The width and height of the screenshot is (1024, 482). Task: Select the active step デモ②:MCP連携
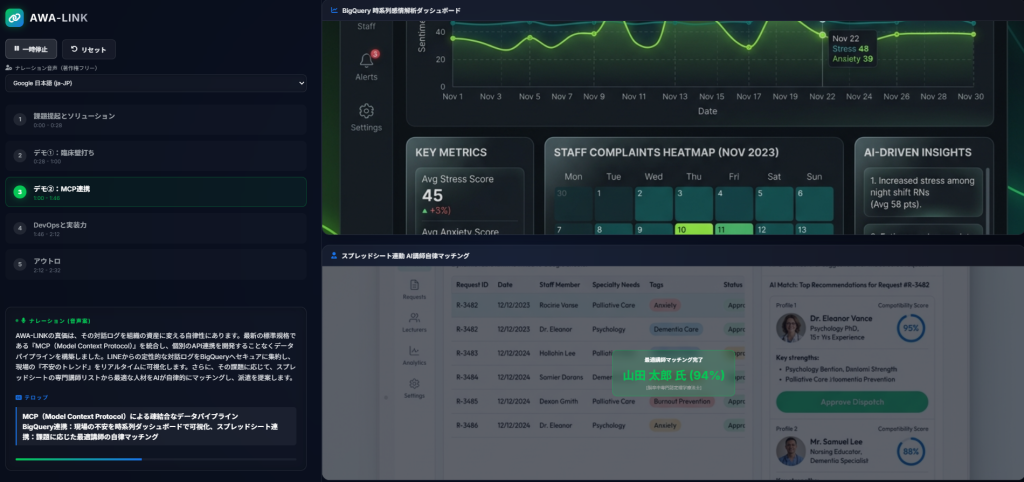coord(156,192)
